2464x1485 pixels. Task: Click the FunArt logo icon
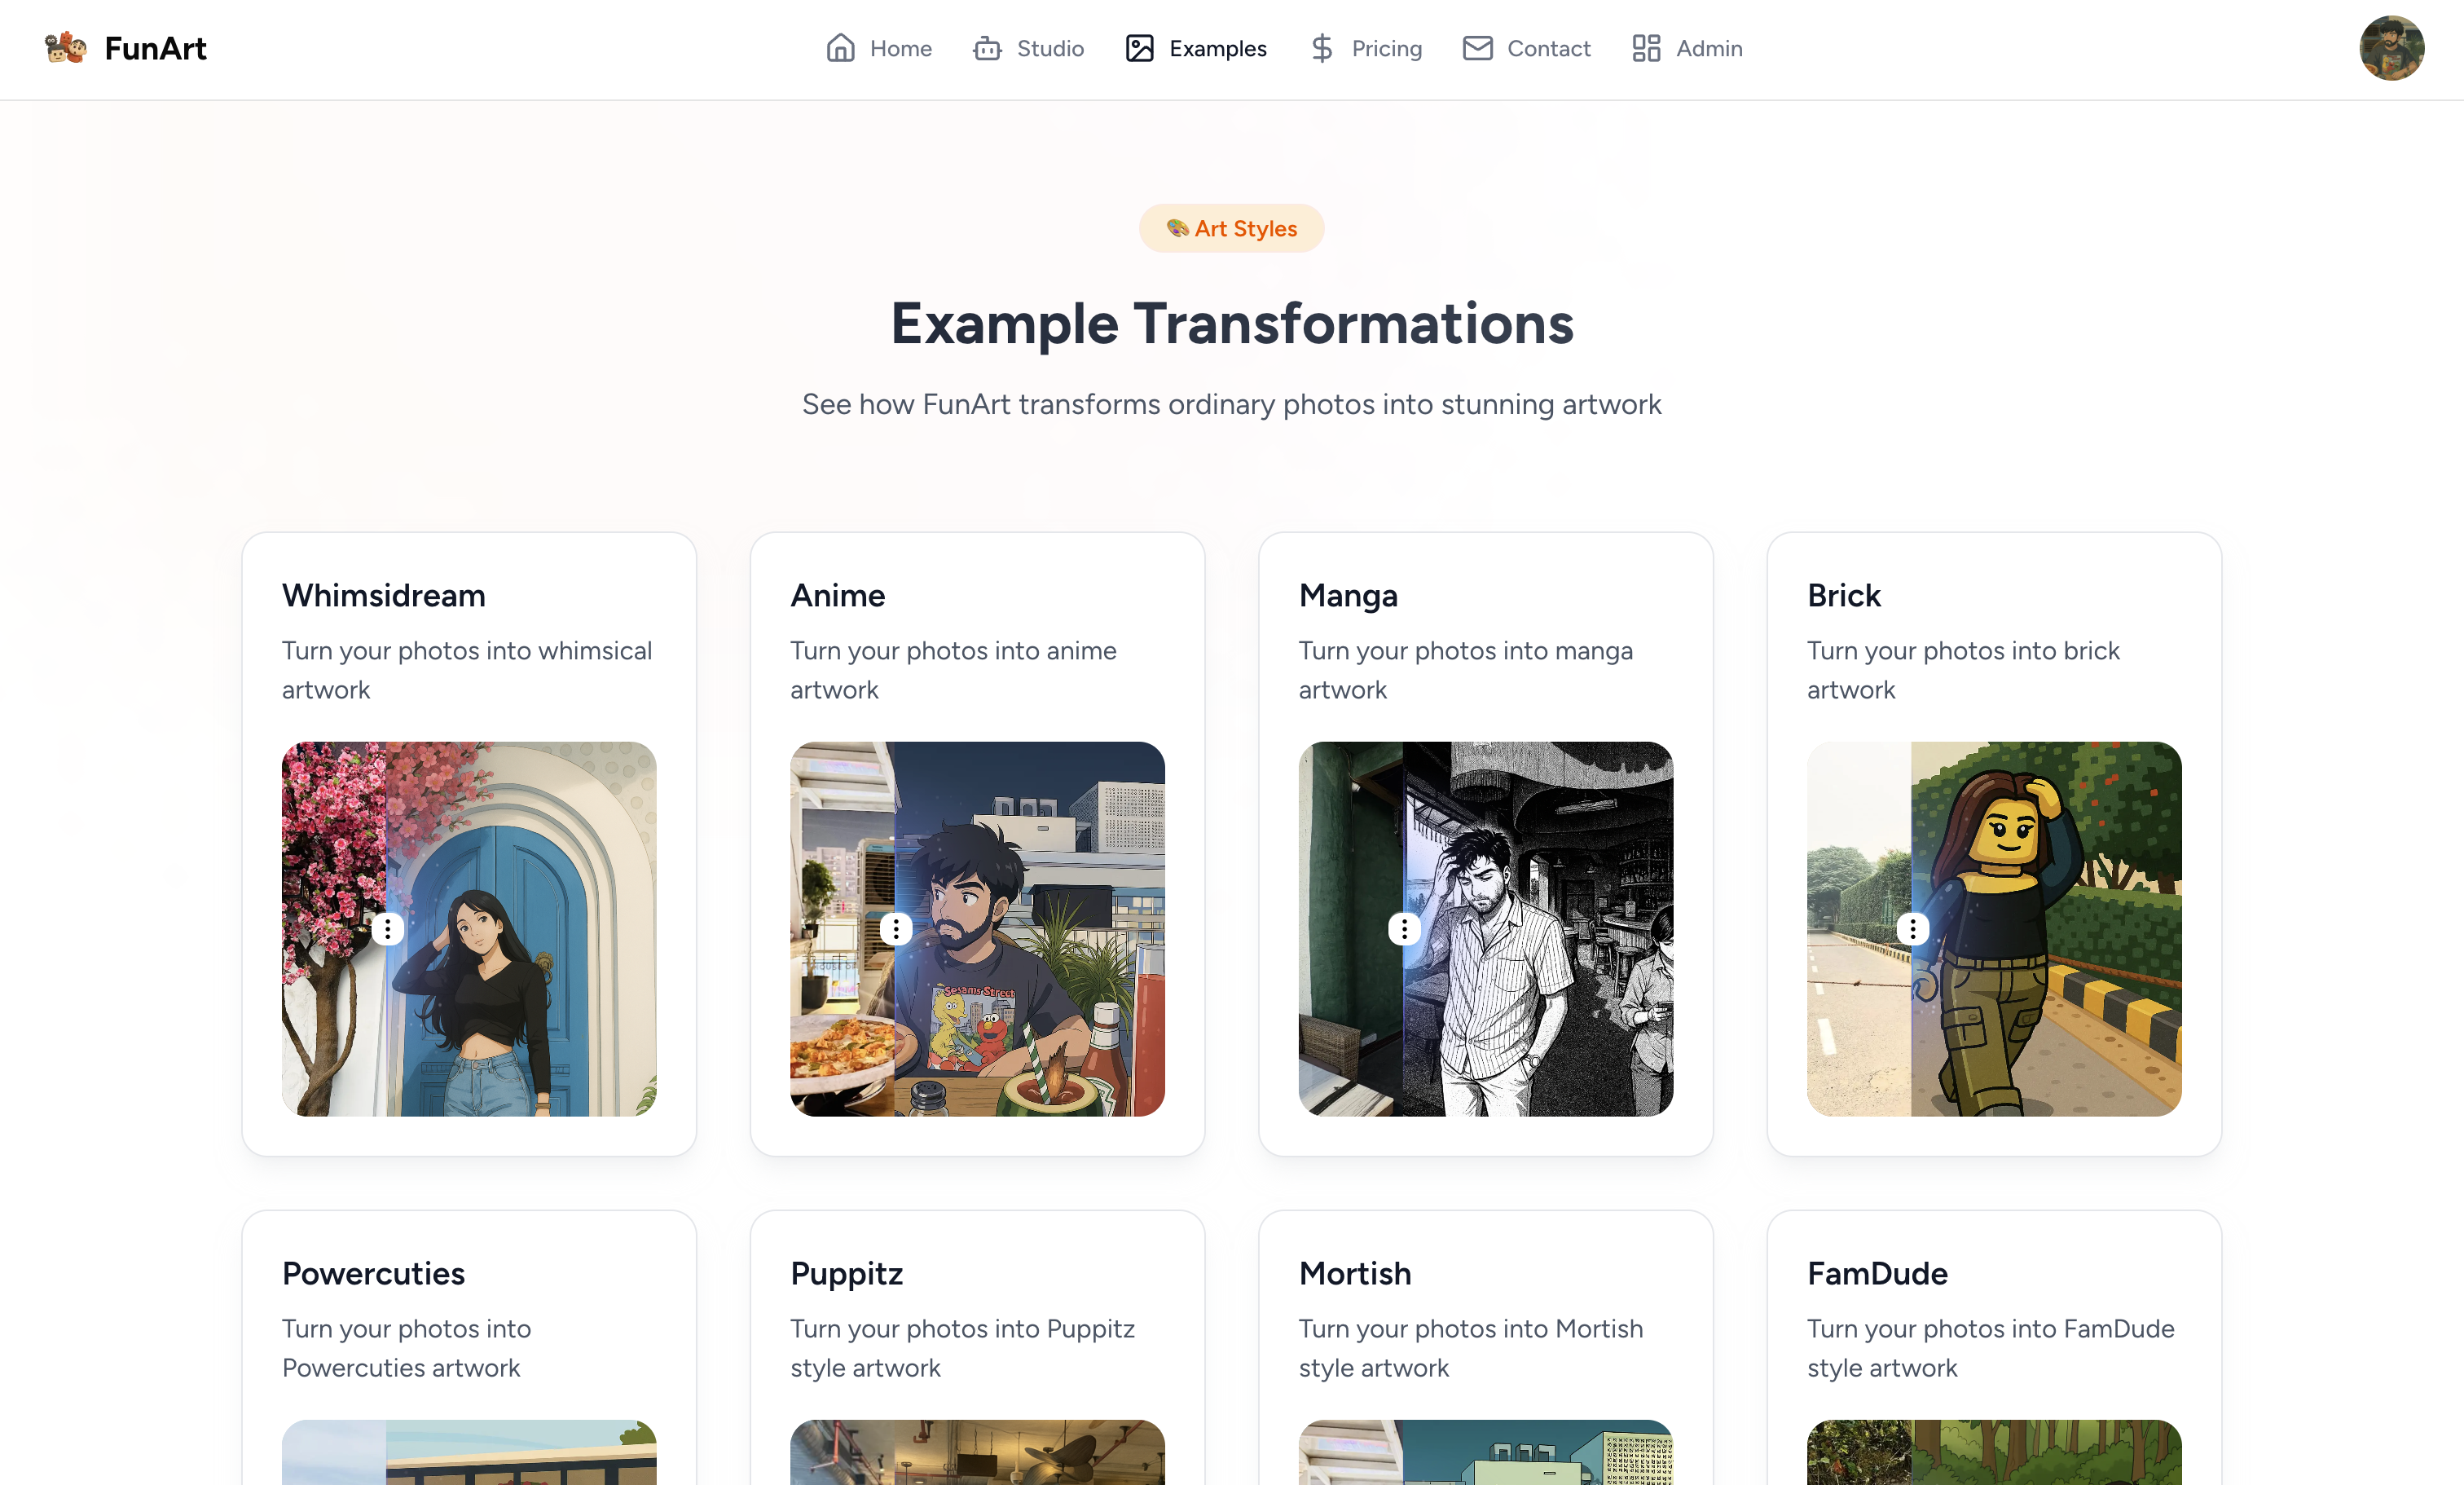click(66, 48)
